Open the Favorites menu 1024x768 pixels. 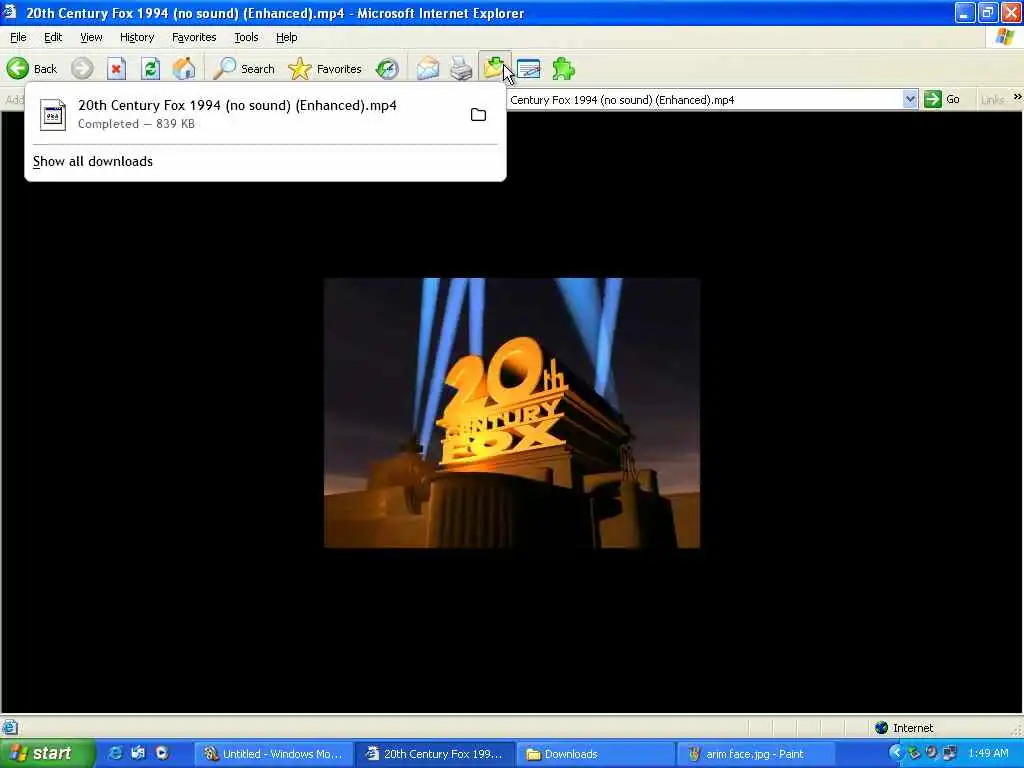[194, 37]
